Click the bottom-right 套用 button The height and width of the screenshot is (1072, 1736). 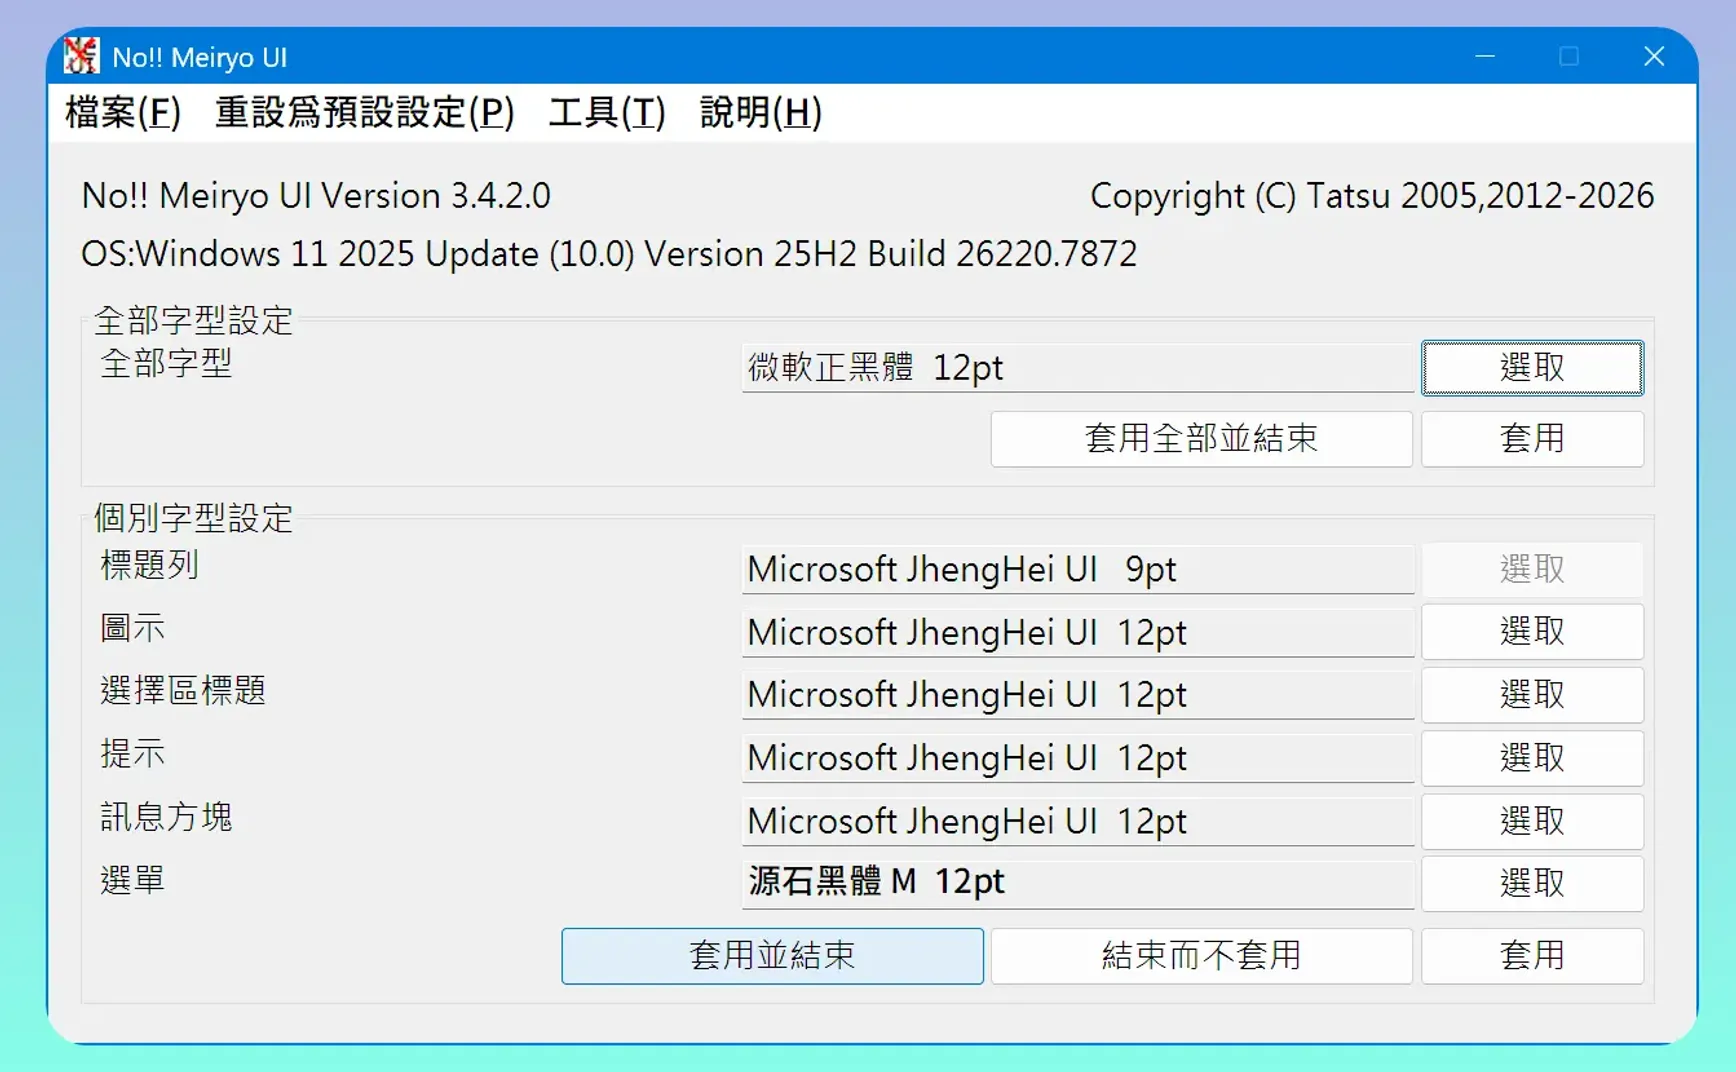point(1531,956)
